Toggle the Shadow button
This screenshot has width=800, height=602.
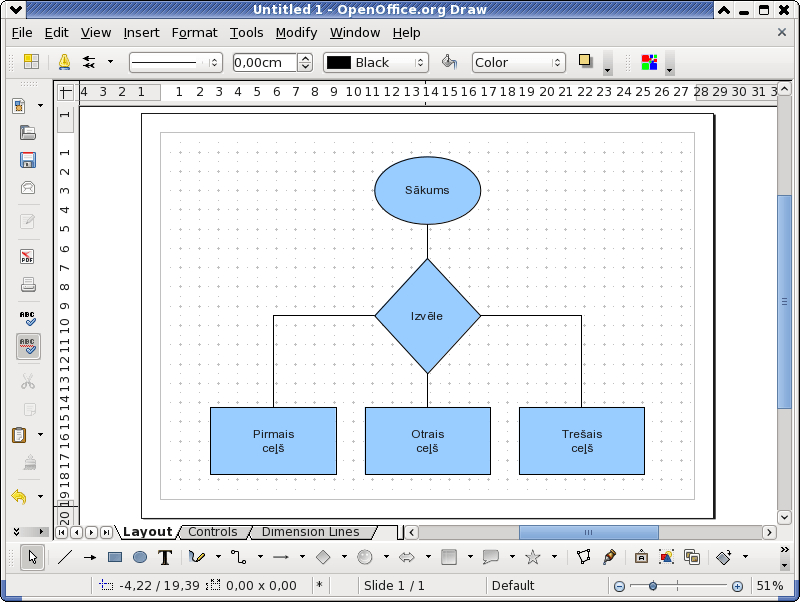click(585, 61)
